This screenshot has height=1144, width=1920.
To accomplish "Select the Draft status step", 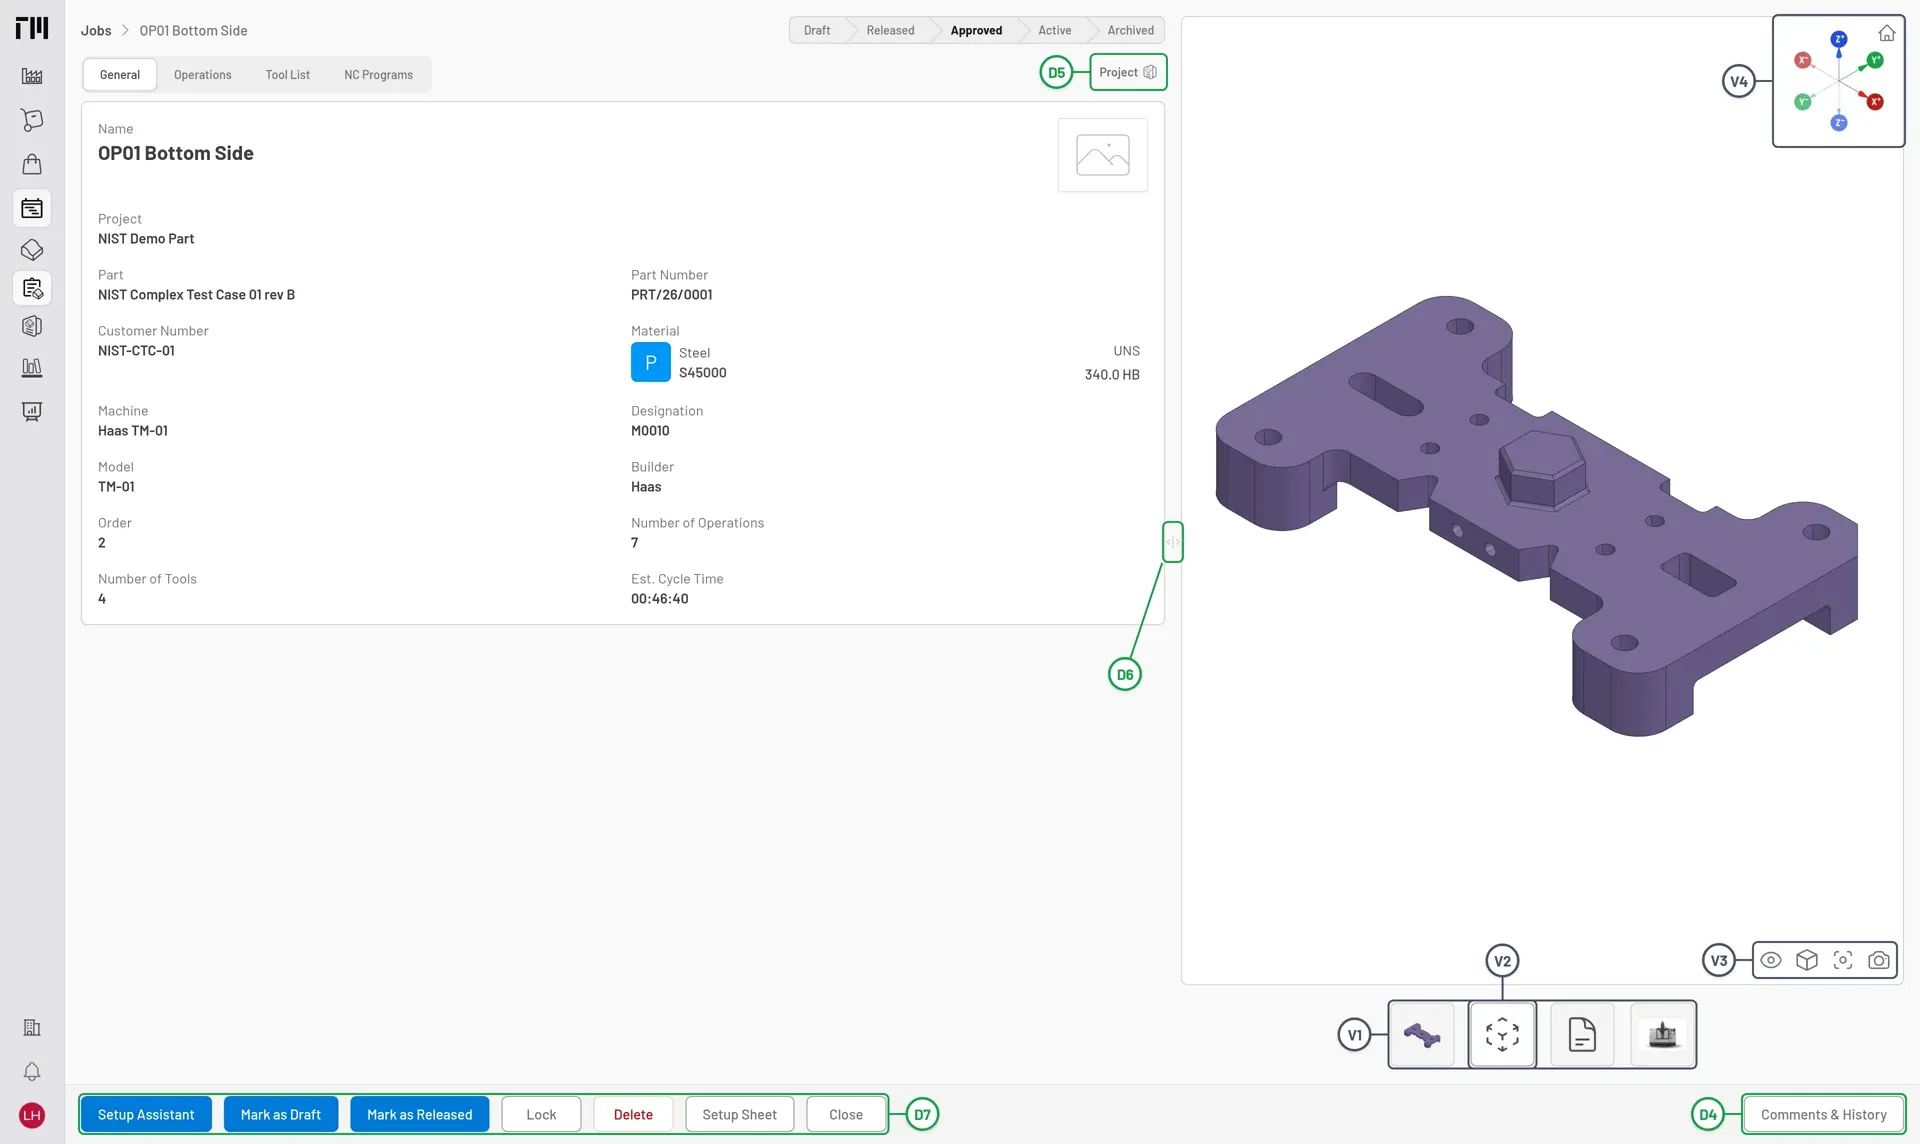I will tap(817, 30).
